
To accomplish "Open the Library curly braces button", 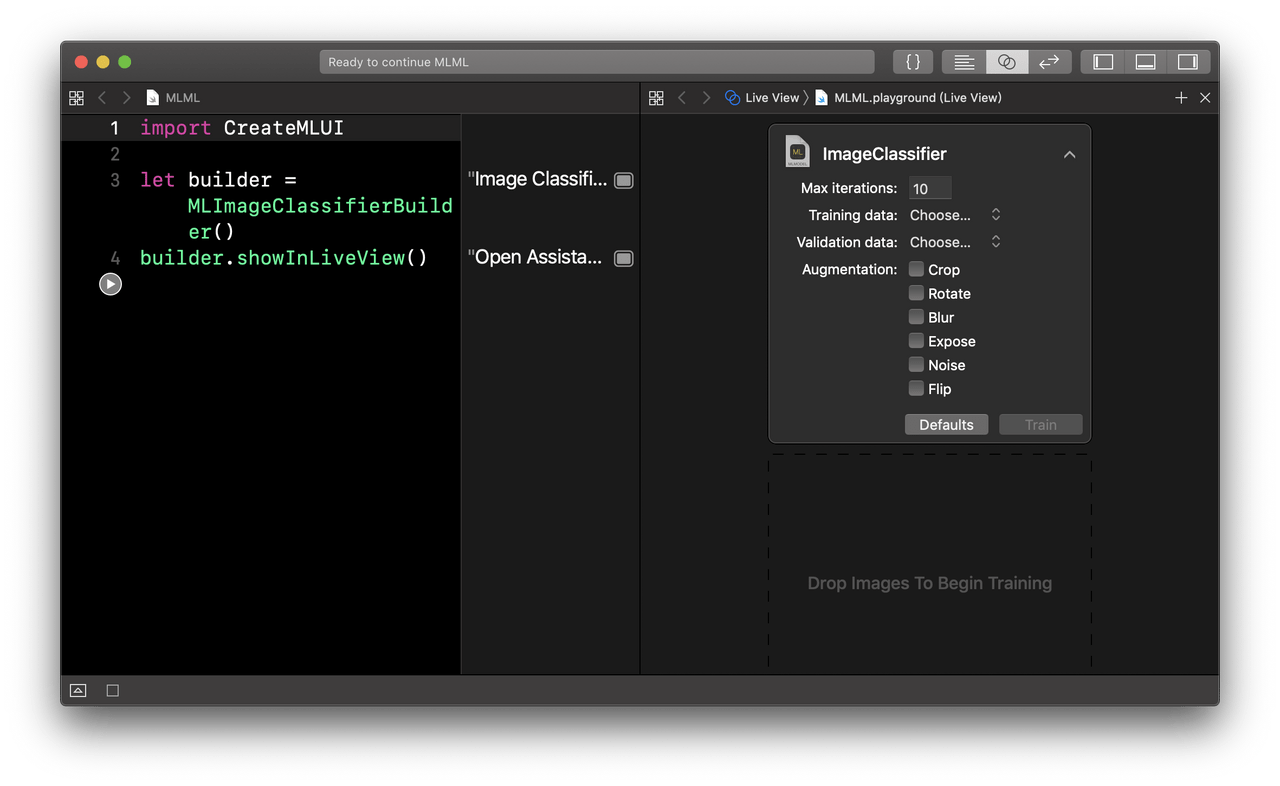I will [912, 62].
